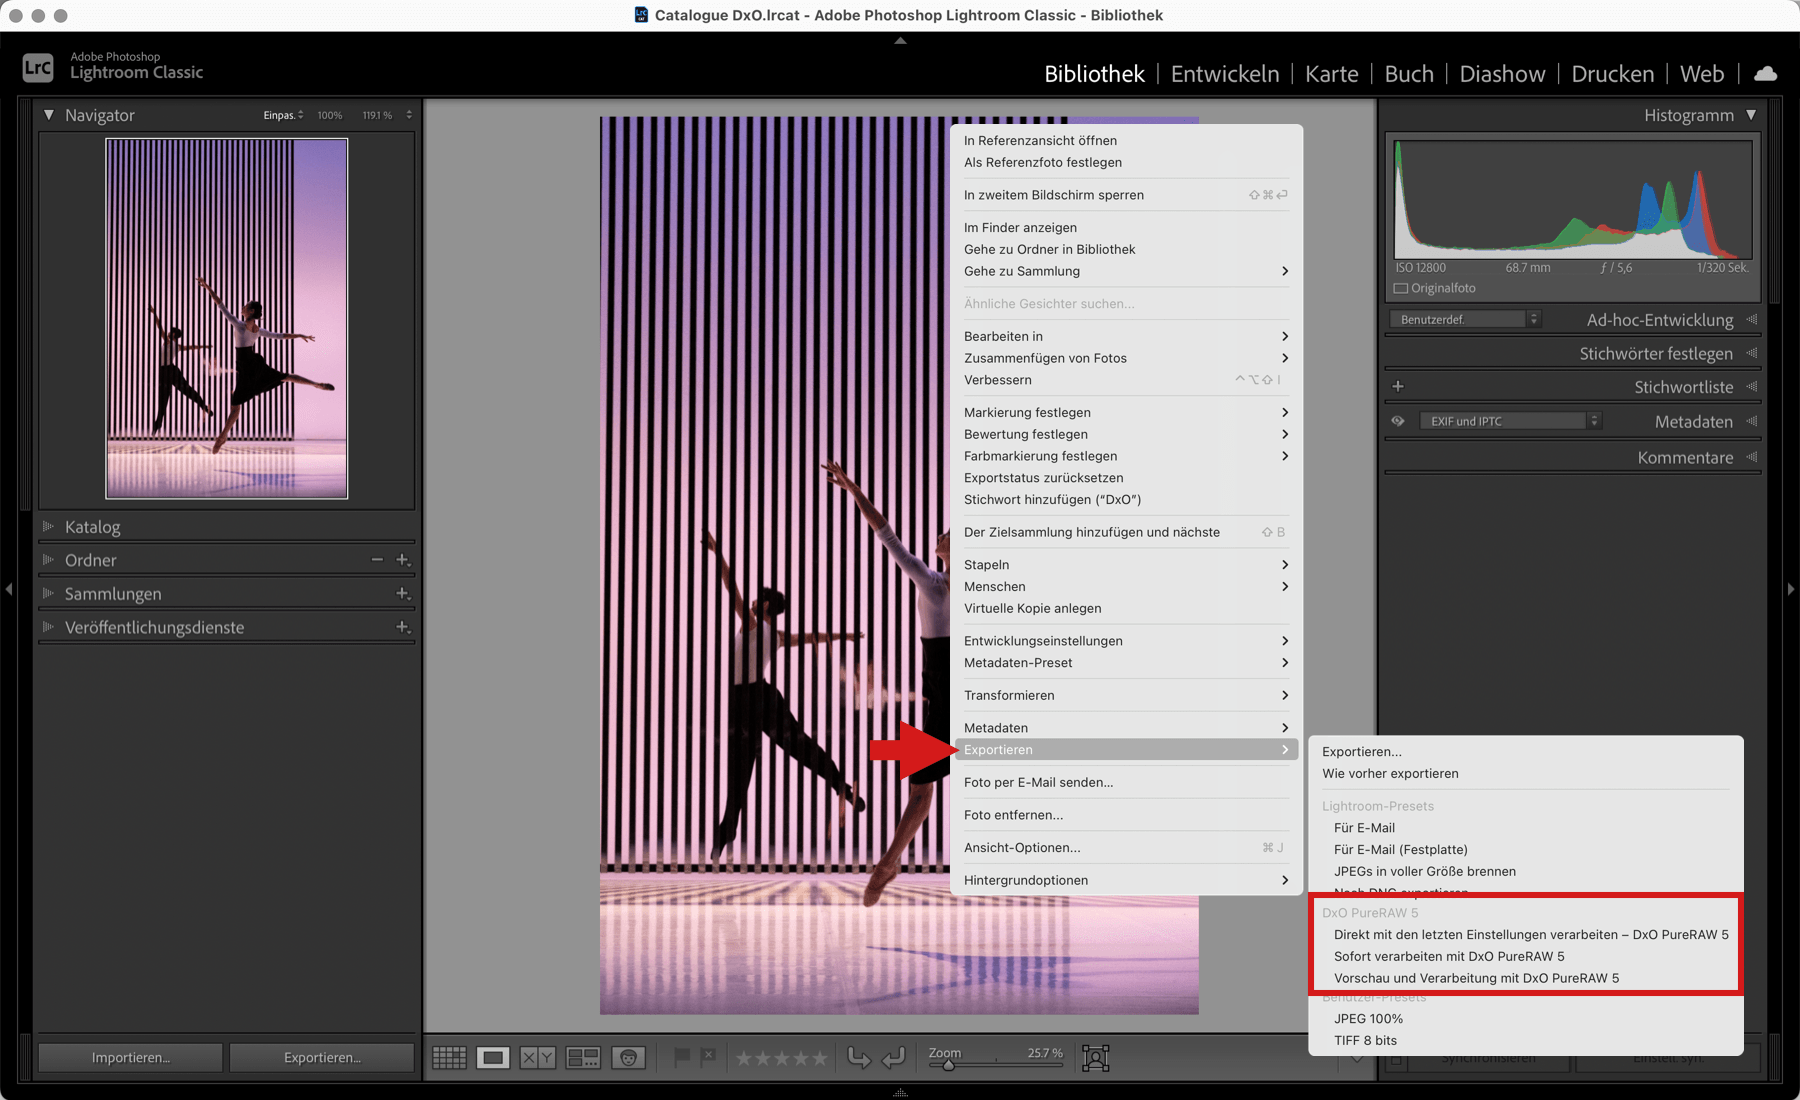1800x1100 pixels.
Task: Remove folder with minus icon in Ordner
Action: [x=377, y=560]
